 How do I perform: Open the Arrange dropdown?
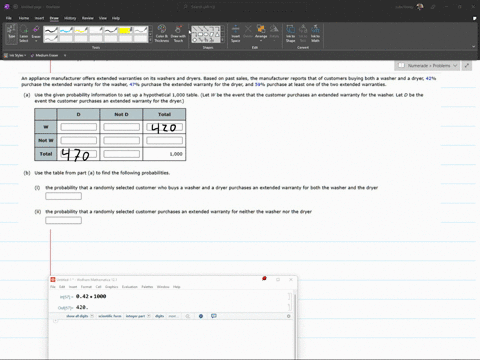pos(261,33)
